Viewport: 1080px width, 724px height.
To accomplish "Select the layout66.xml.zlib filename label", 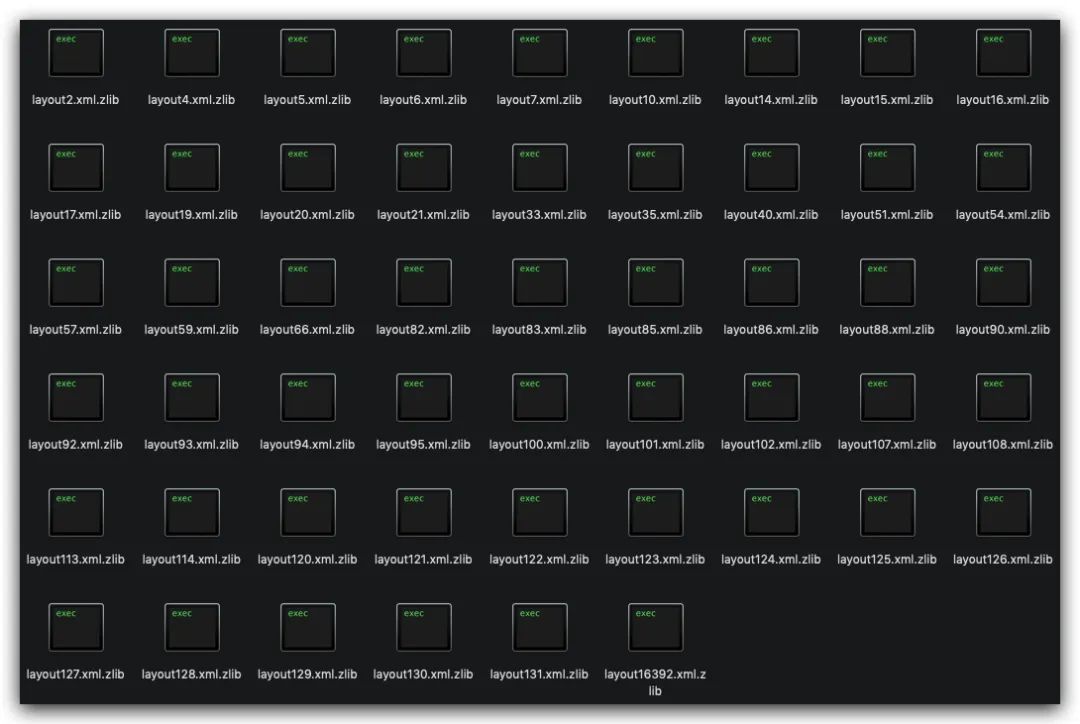I will coord(307,330).
